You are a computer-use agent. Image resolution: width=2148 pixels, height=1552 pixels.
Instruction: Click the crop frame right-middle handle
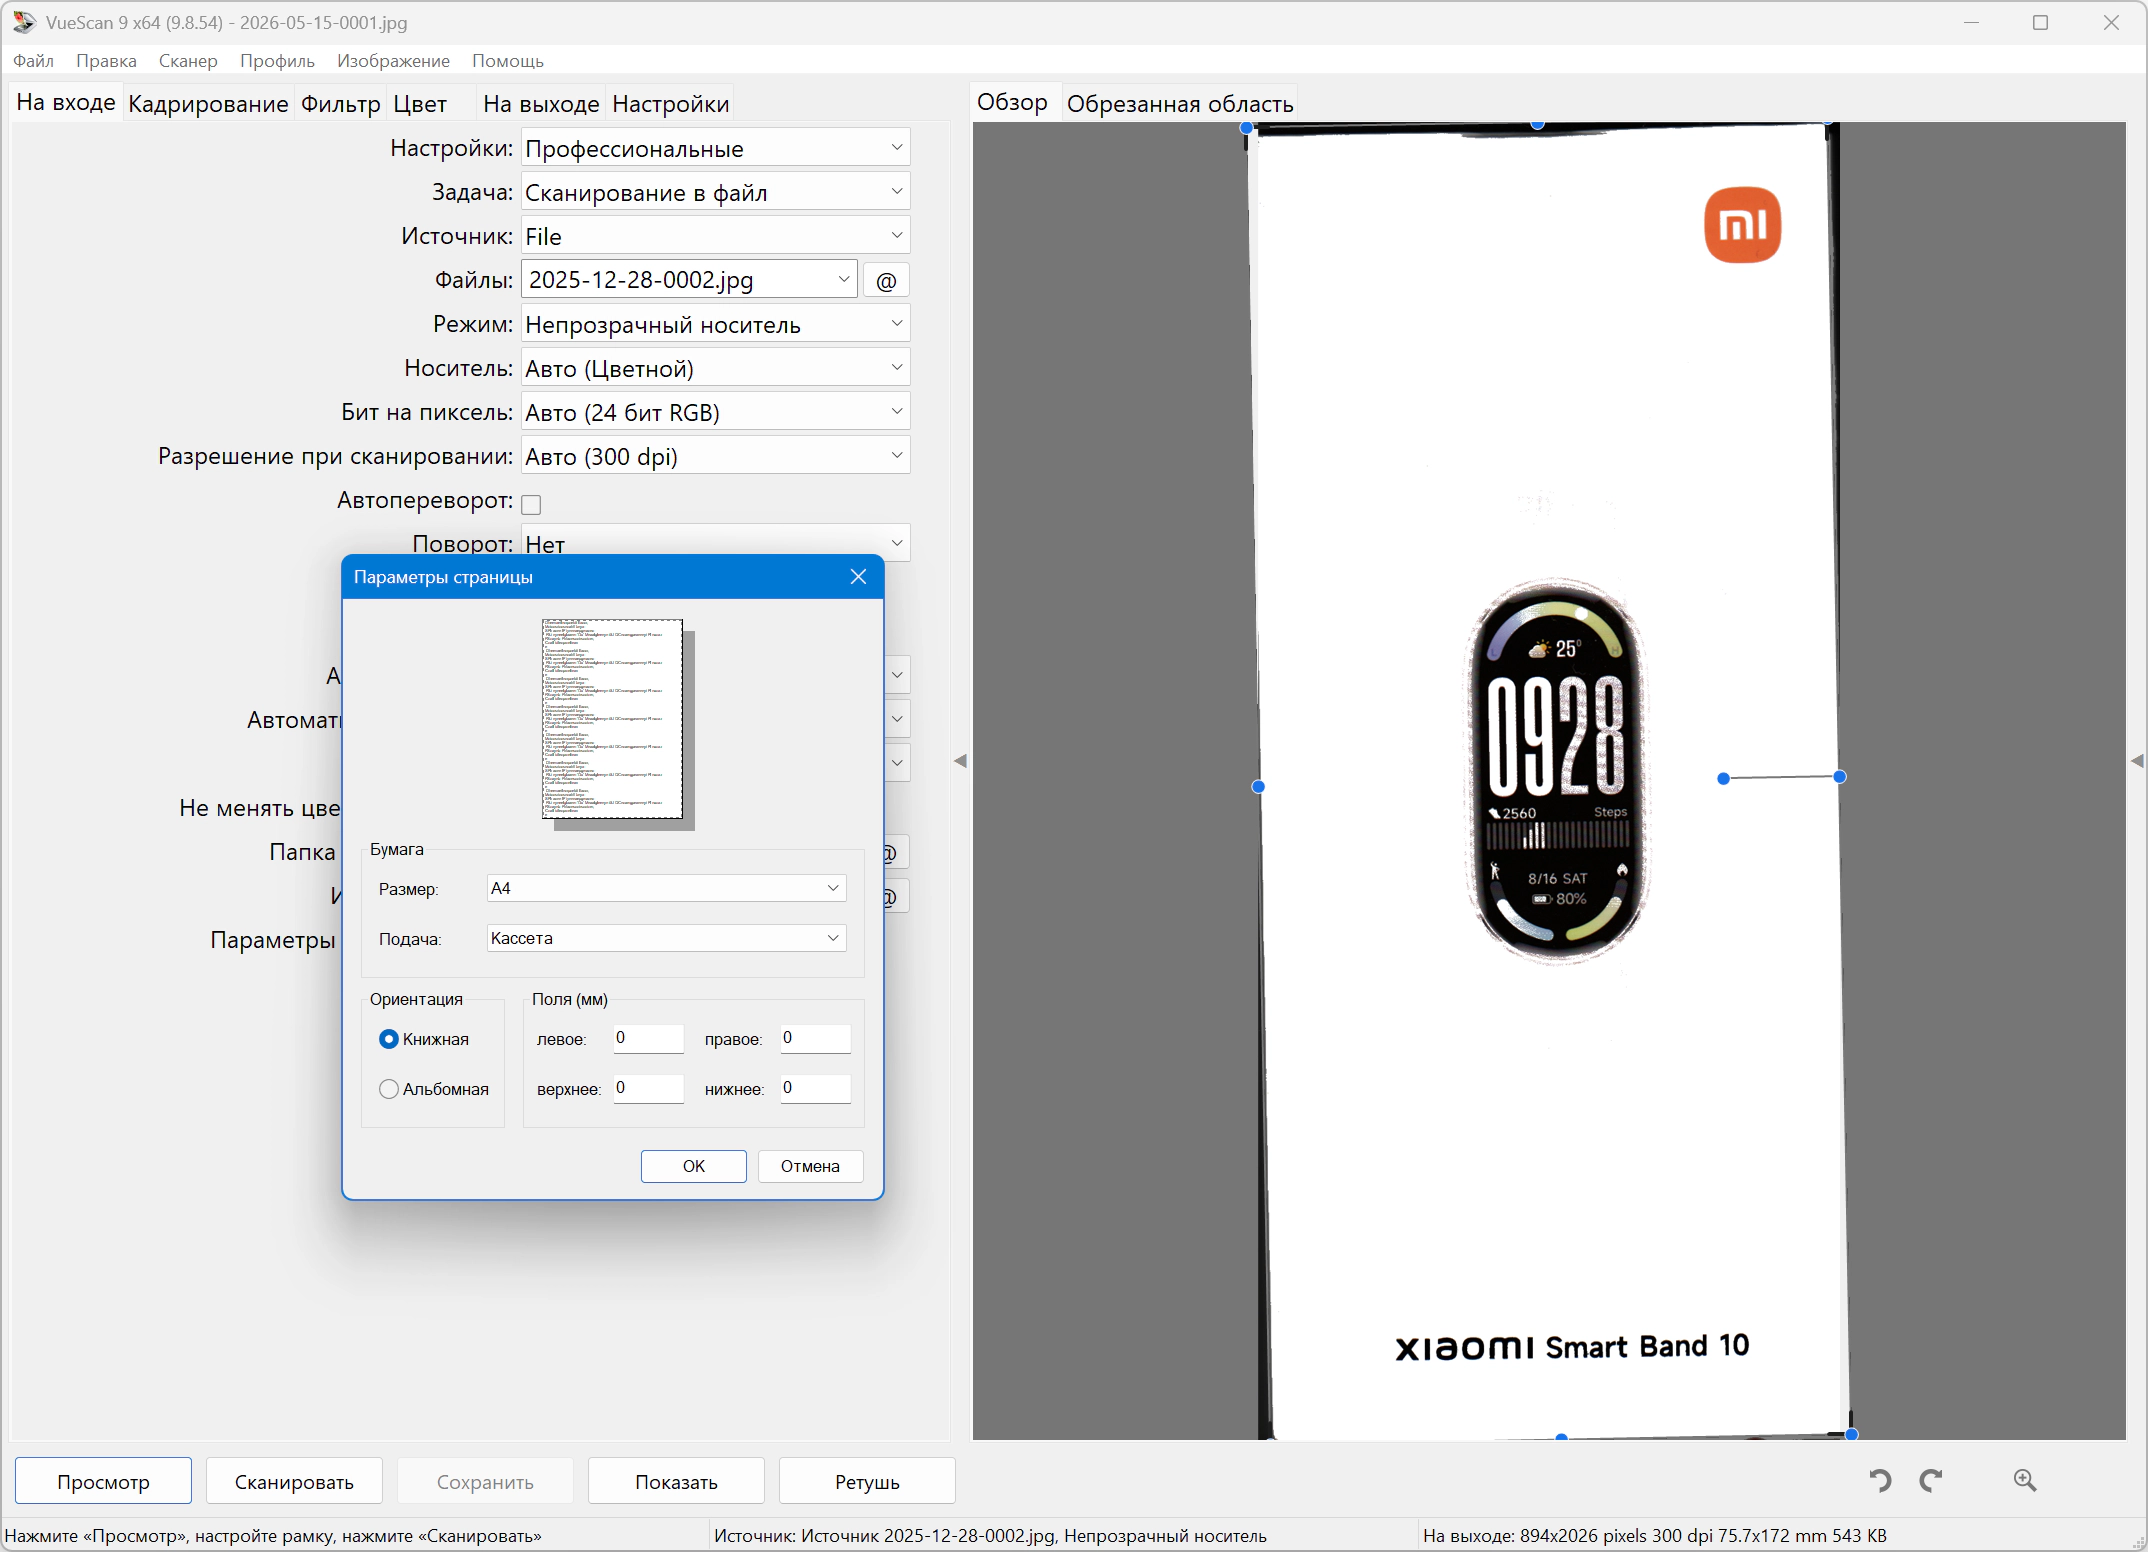click(x=1839, y=776)
